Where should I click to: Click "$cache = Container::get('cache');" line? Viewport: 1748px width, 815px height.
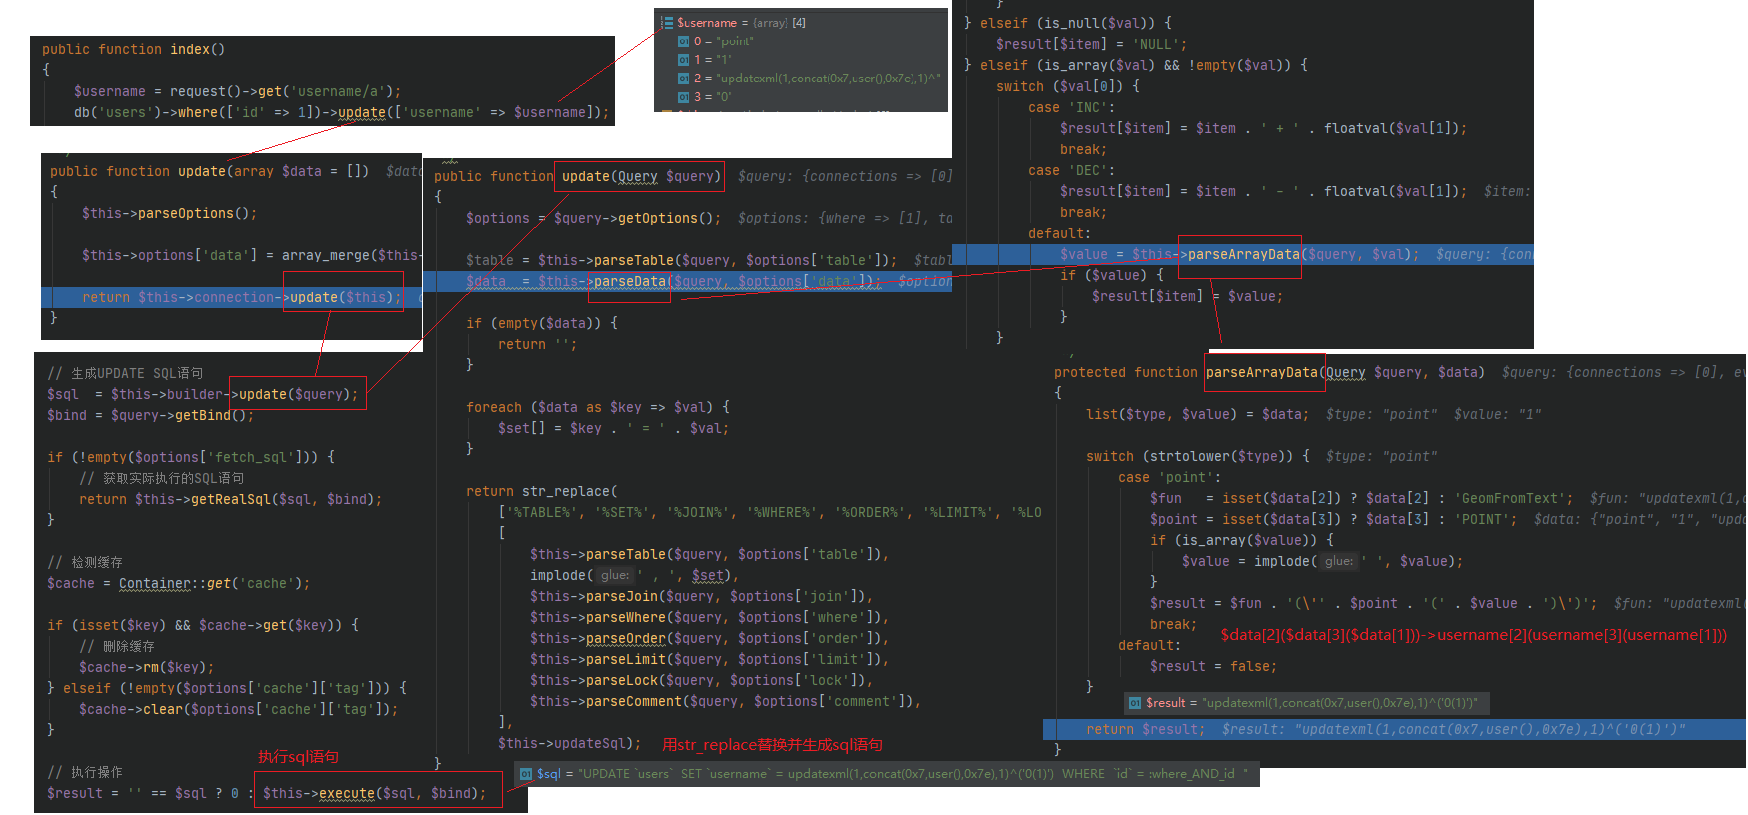178,583
